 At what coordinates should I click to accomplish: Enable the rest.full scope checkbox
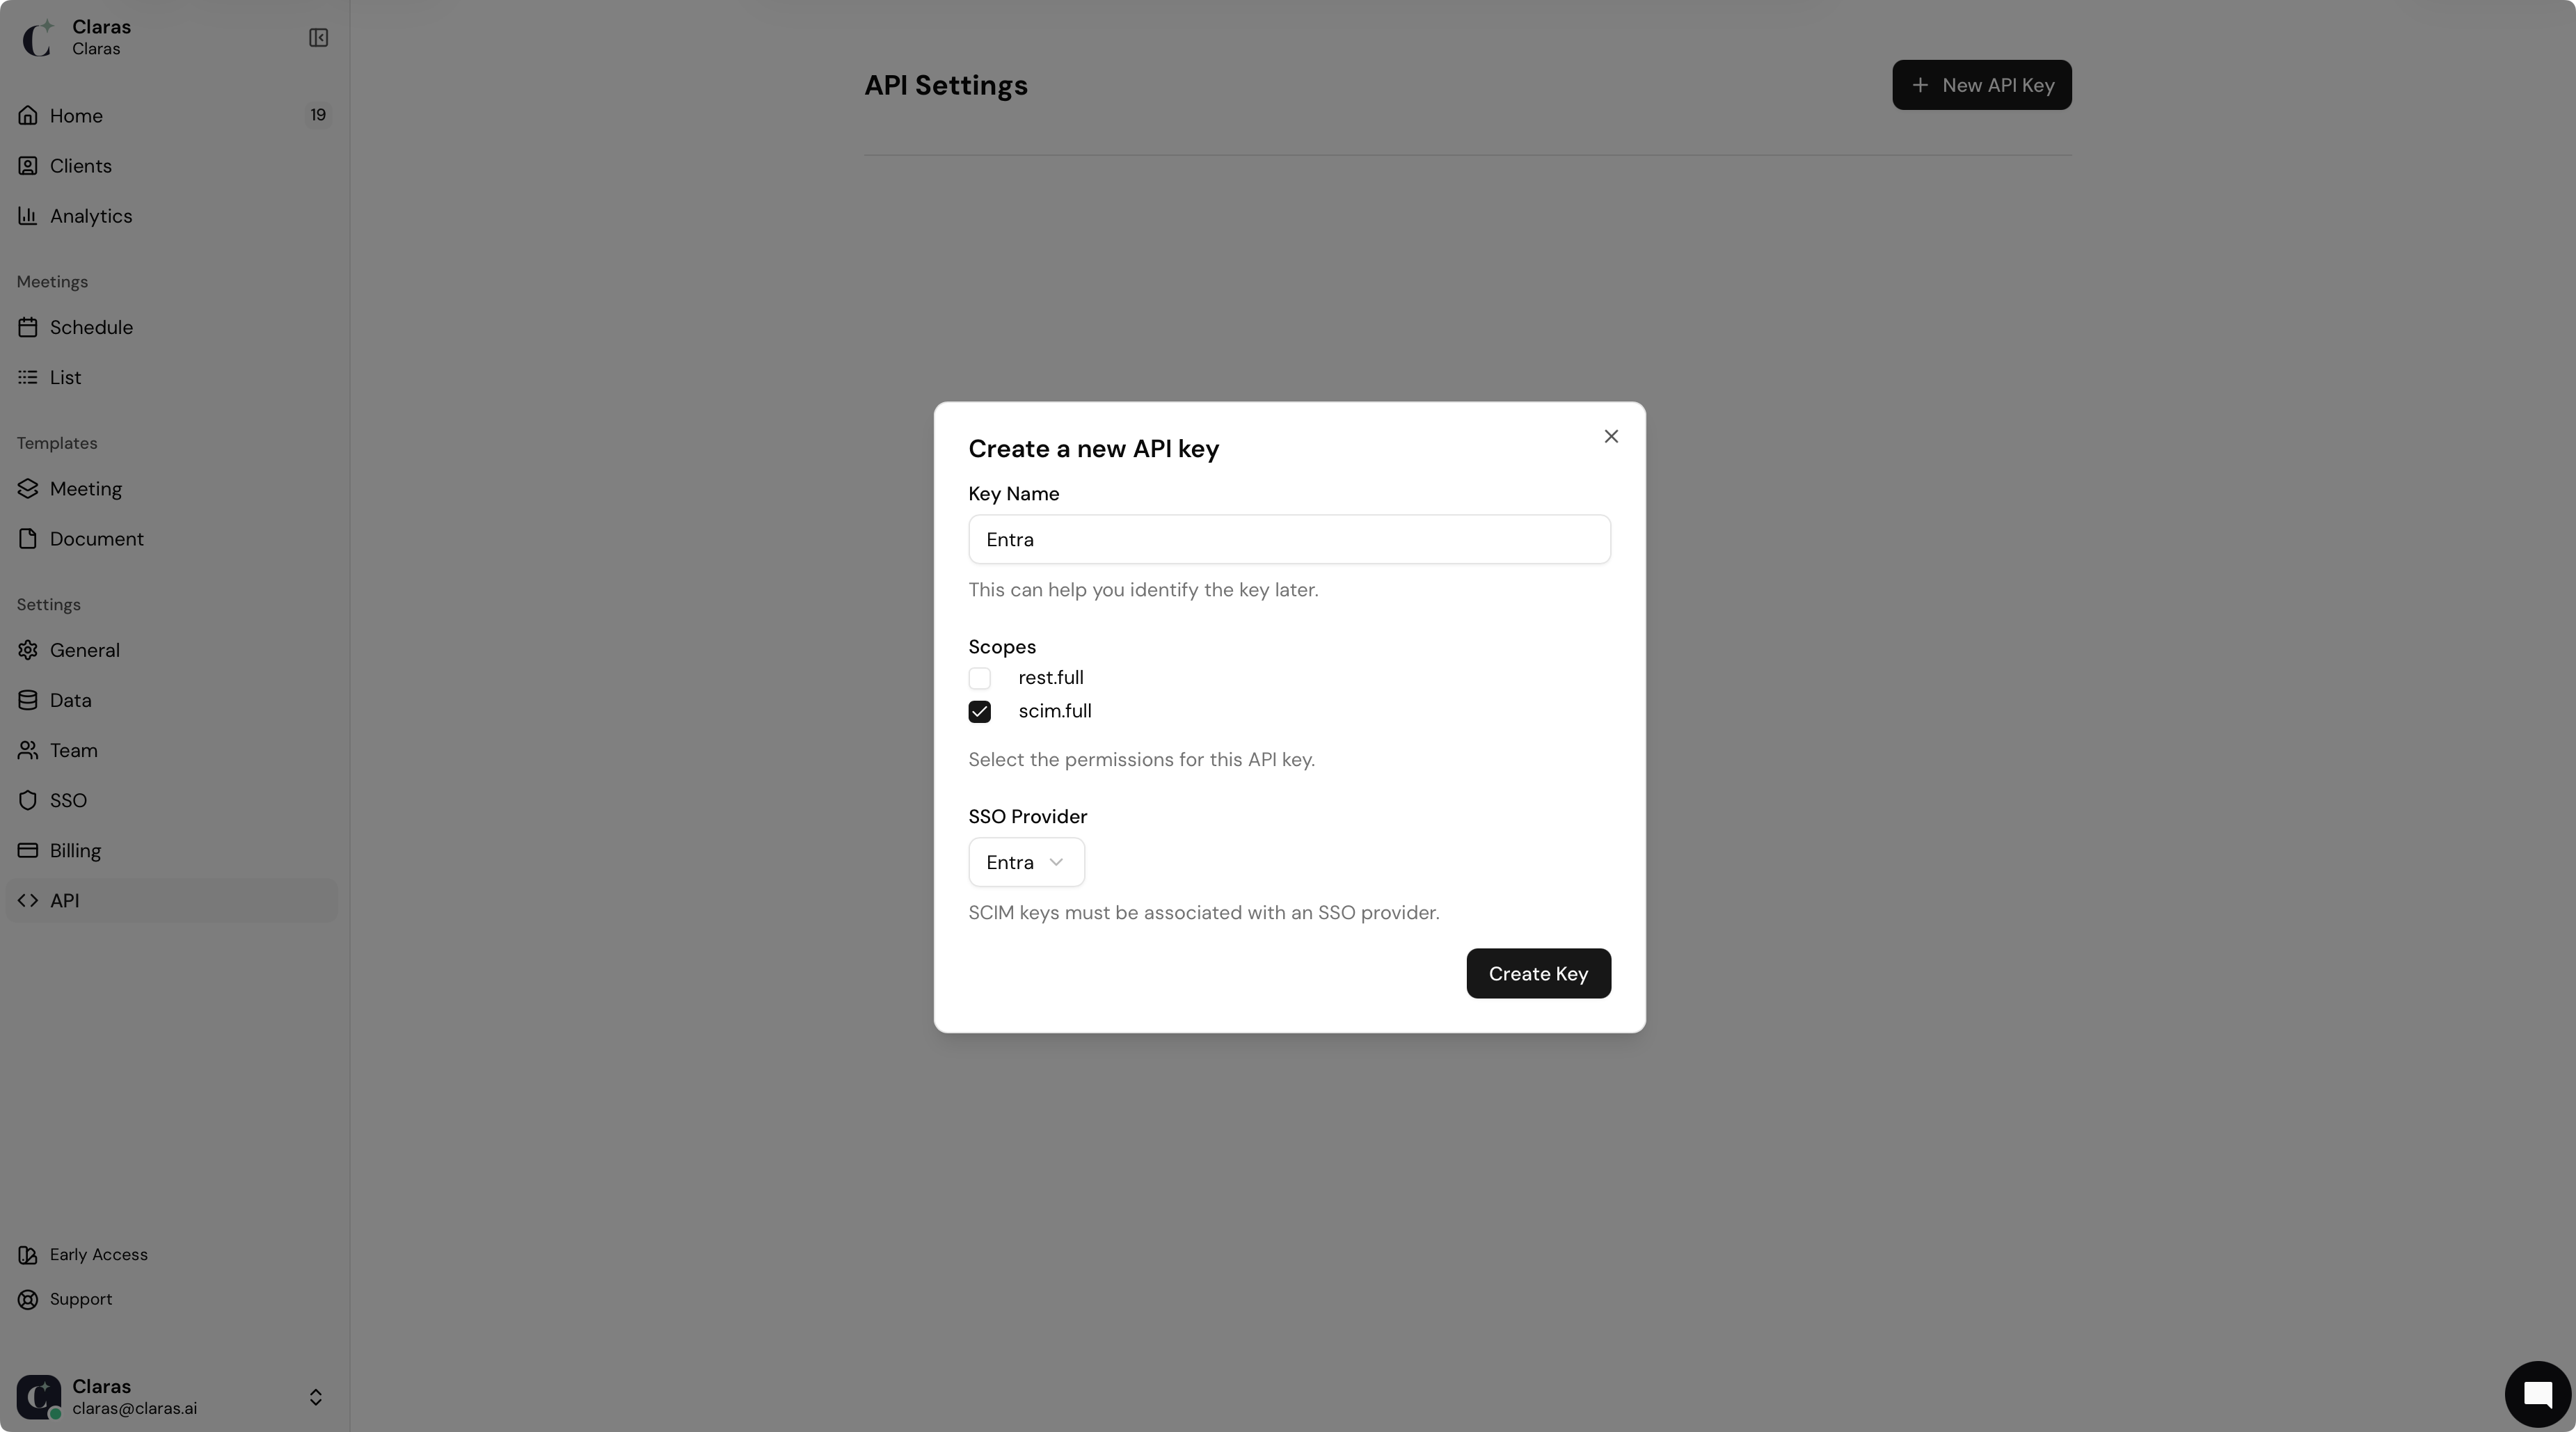click(x=979, y=678)
